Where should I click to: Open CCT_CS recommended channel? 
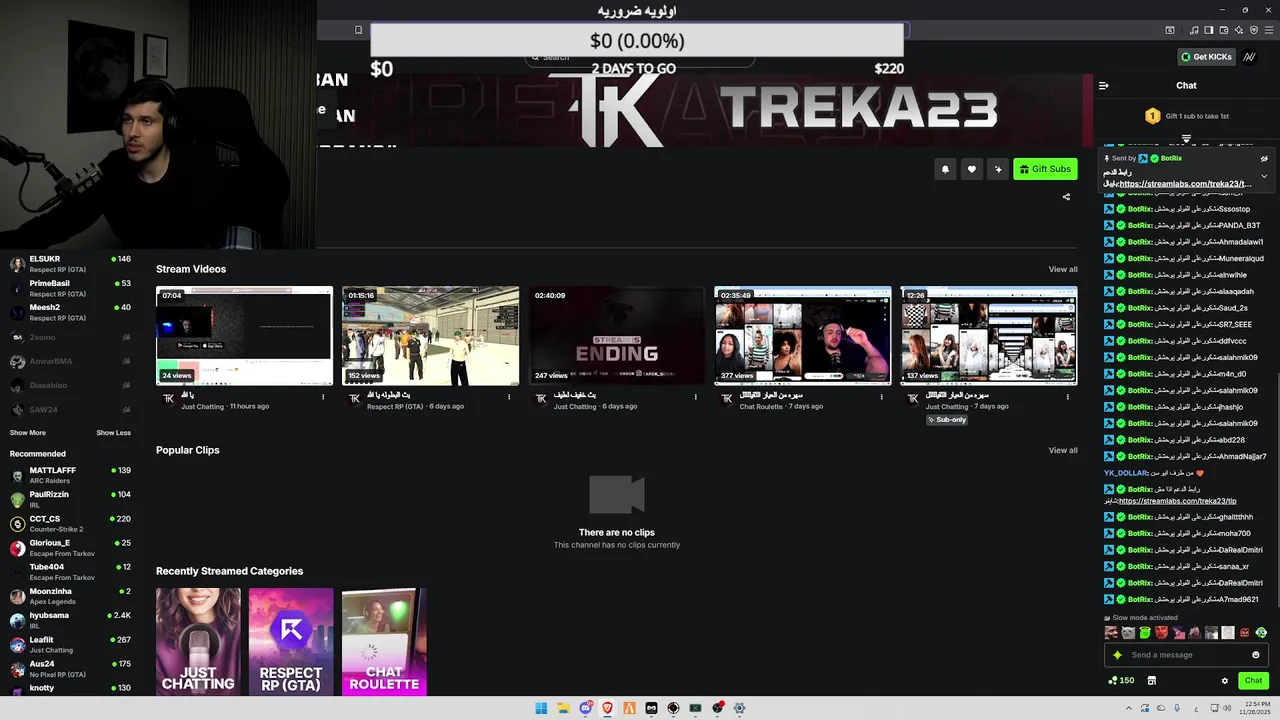click(70, 523)
